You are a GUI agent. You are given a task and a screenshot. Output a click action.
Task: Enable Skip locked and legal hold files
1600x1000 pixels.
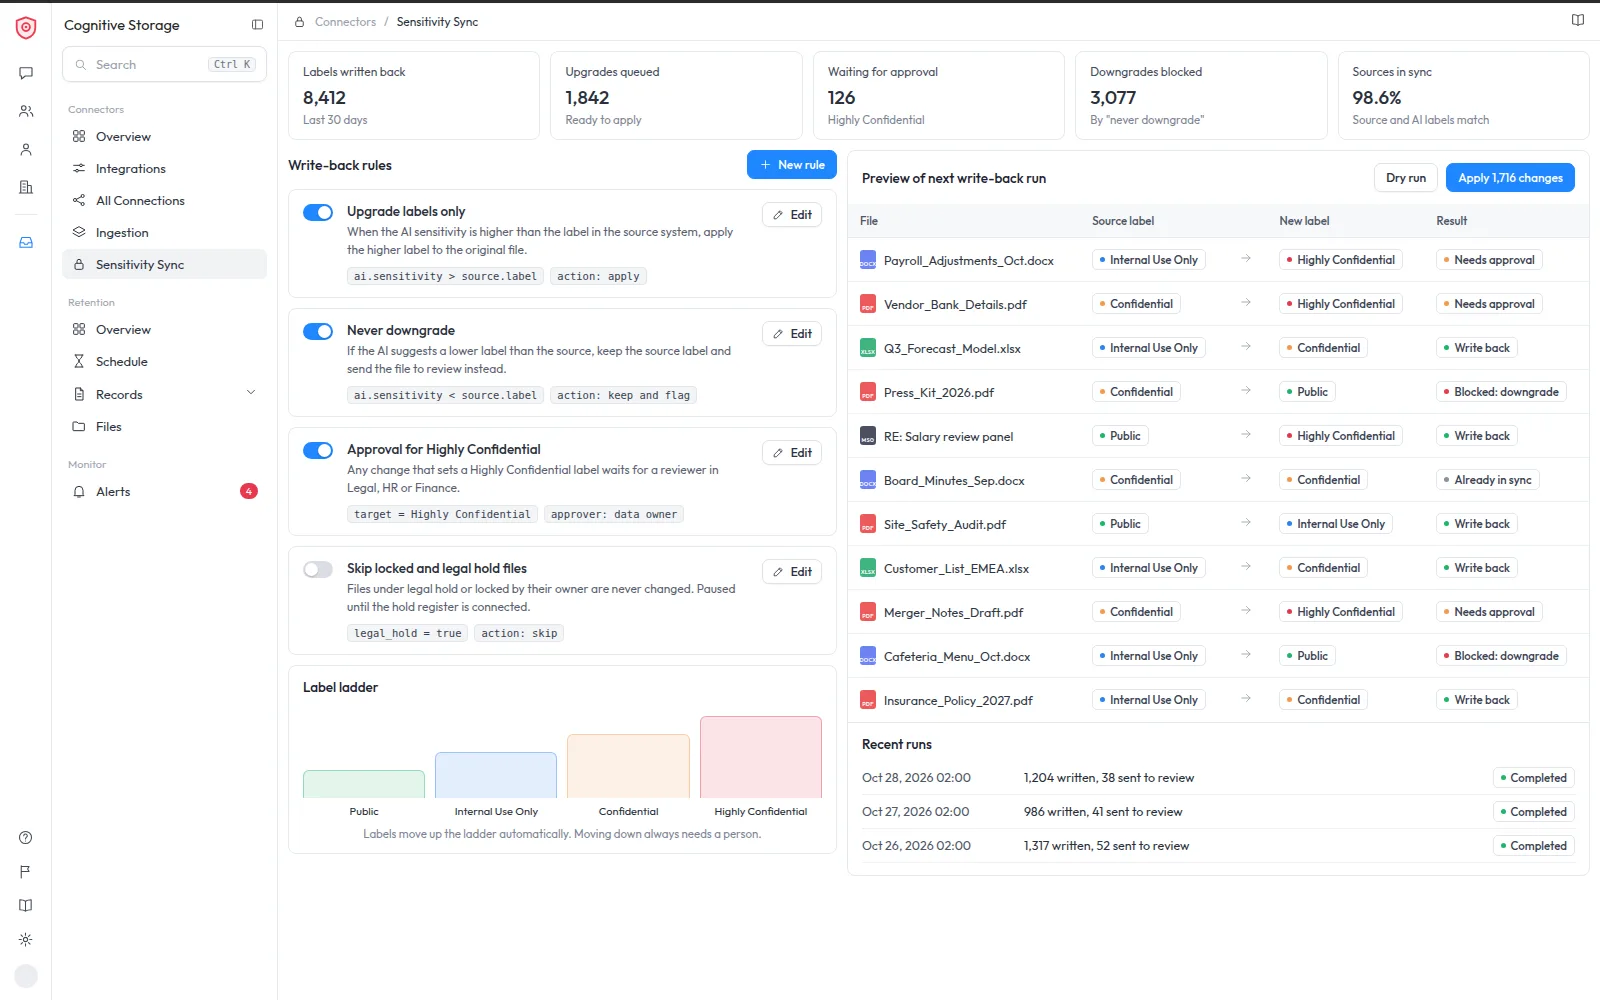(318, 569)
